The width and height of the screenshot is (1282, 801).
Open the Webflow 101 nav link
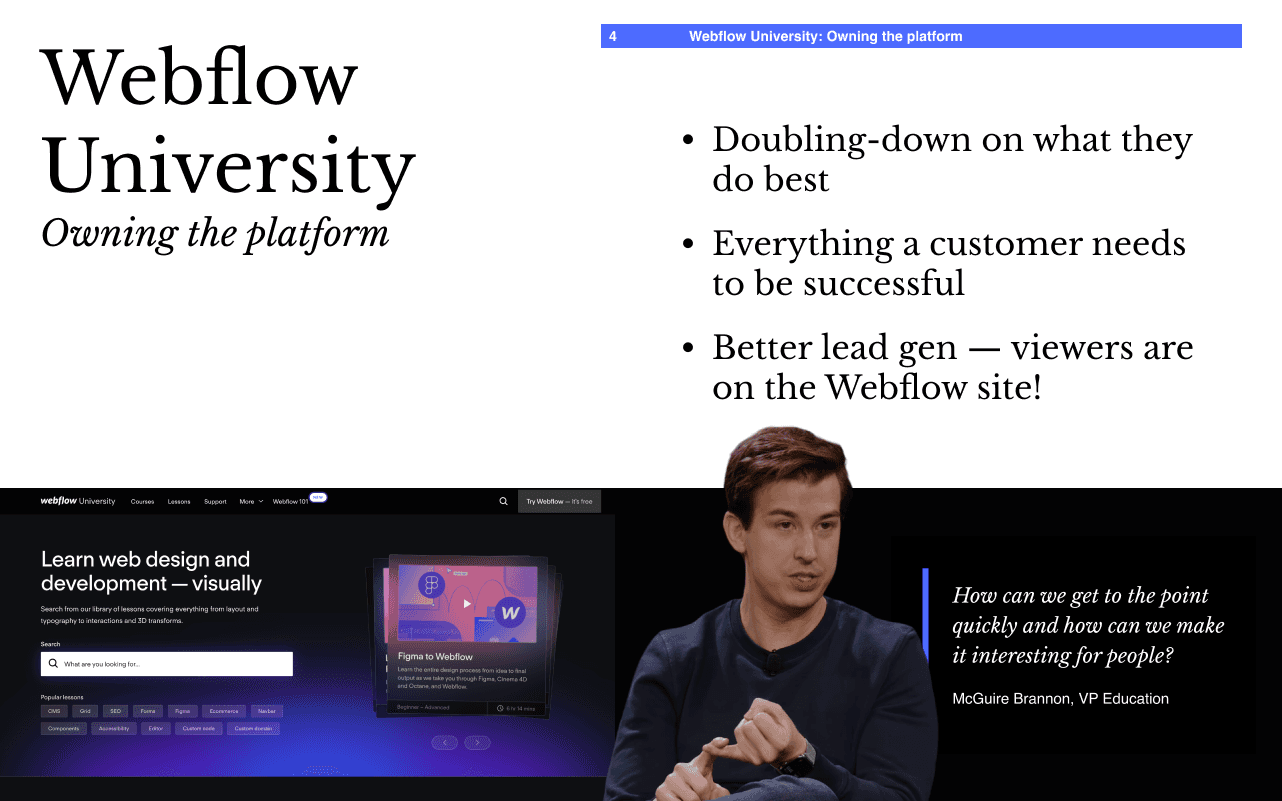[x=290, y=502]
